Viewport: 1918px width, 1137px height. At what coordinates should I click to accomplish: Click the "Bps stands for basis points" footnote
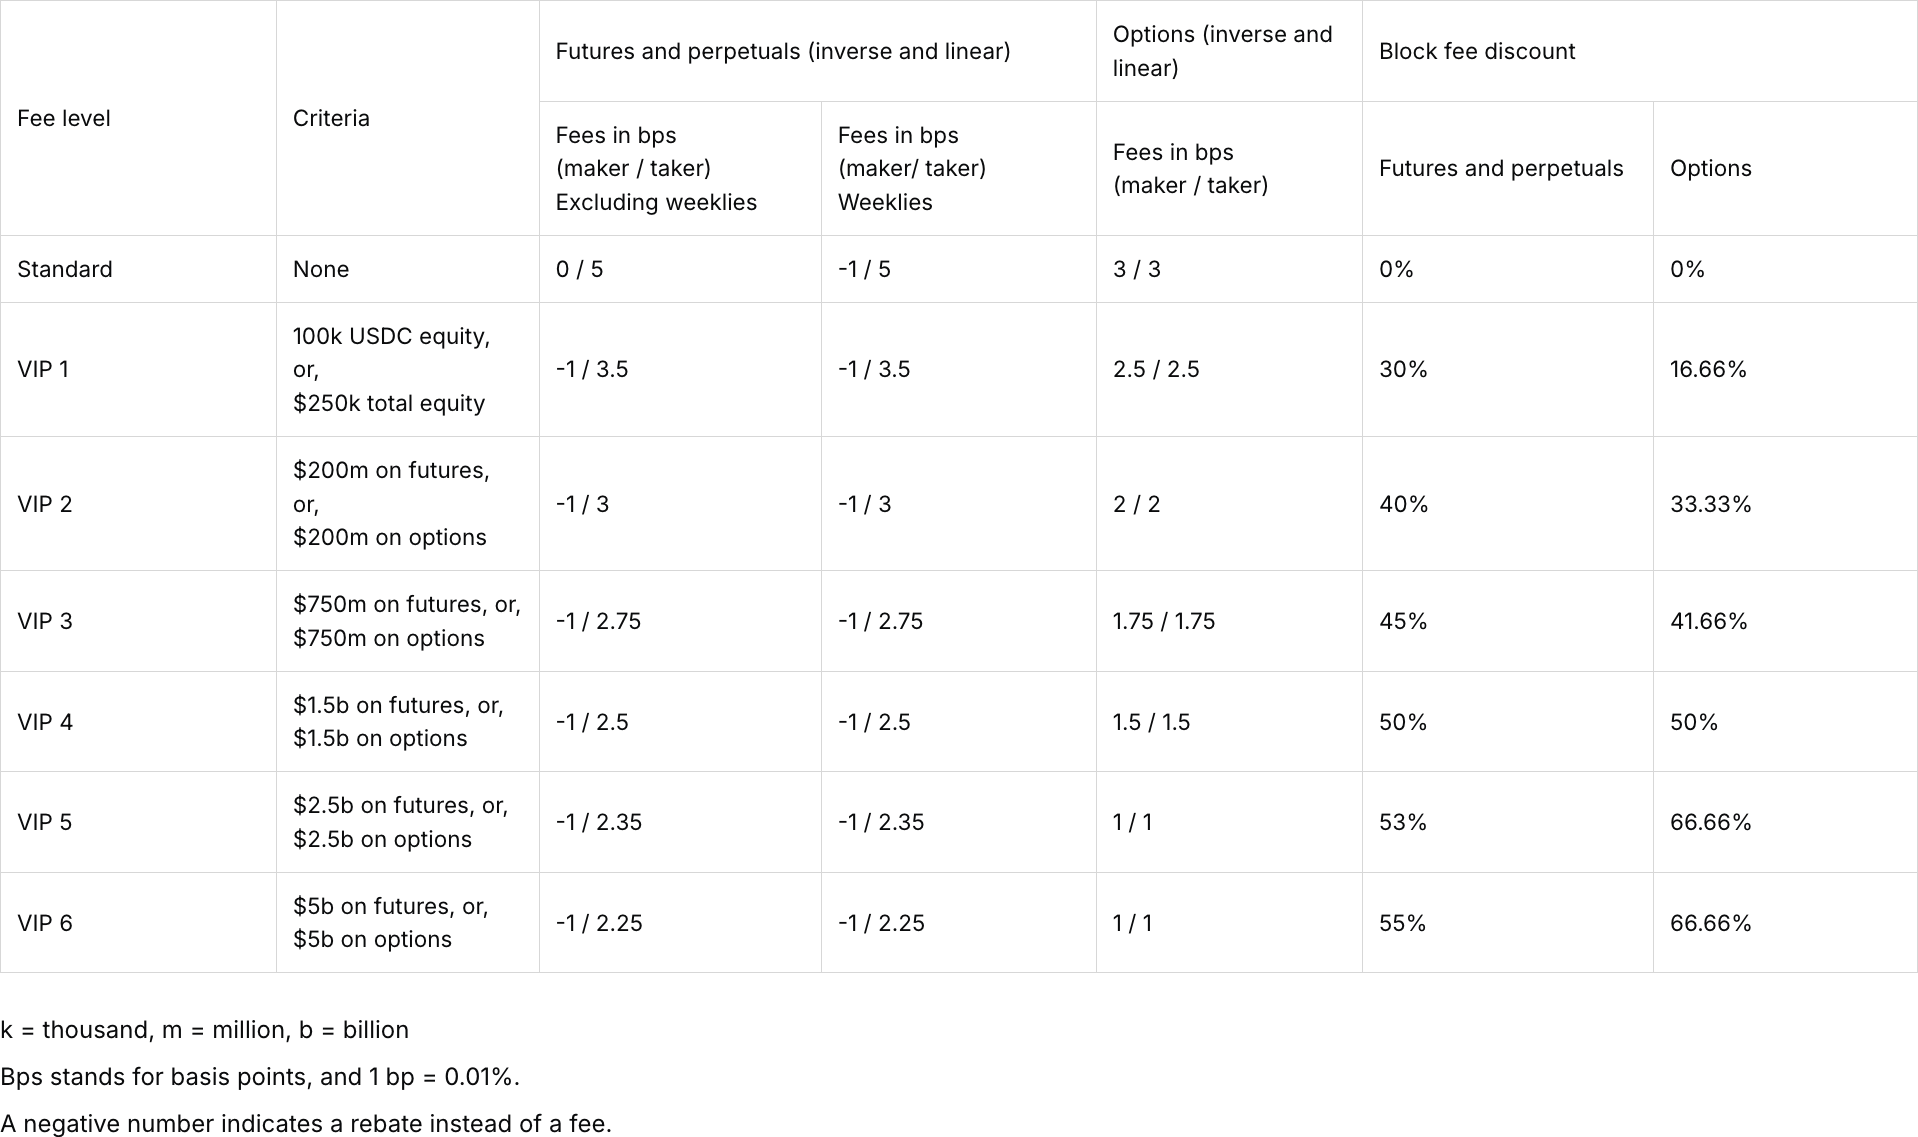coord(260,1077)
